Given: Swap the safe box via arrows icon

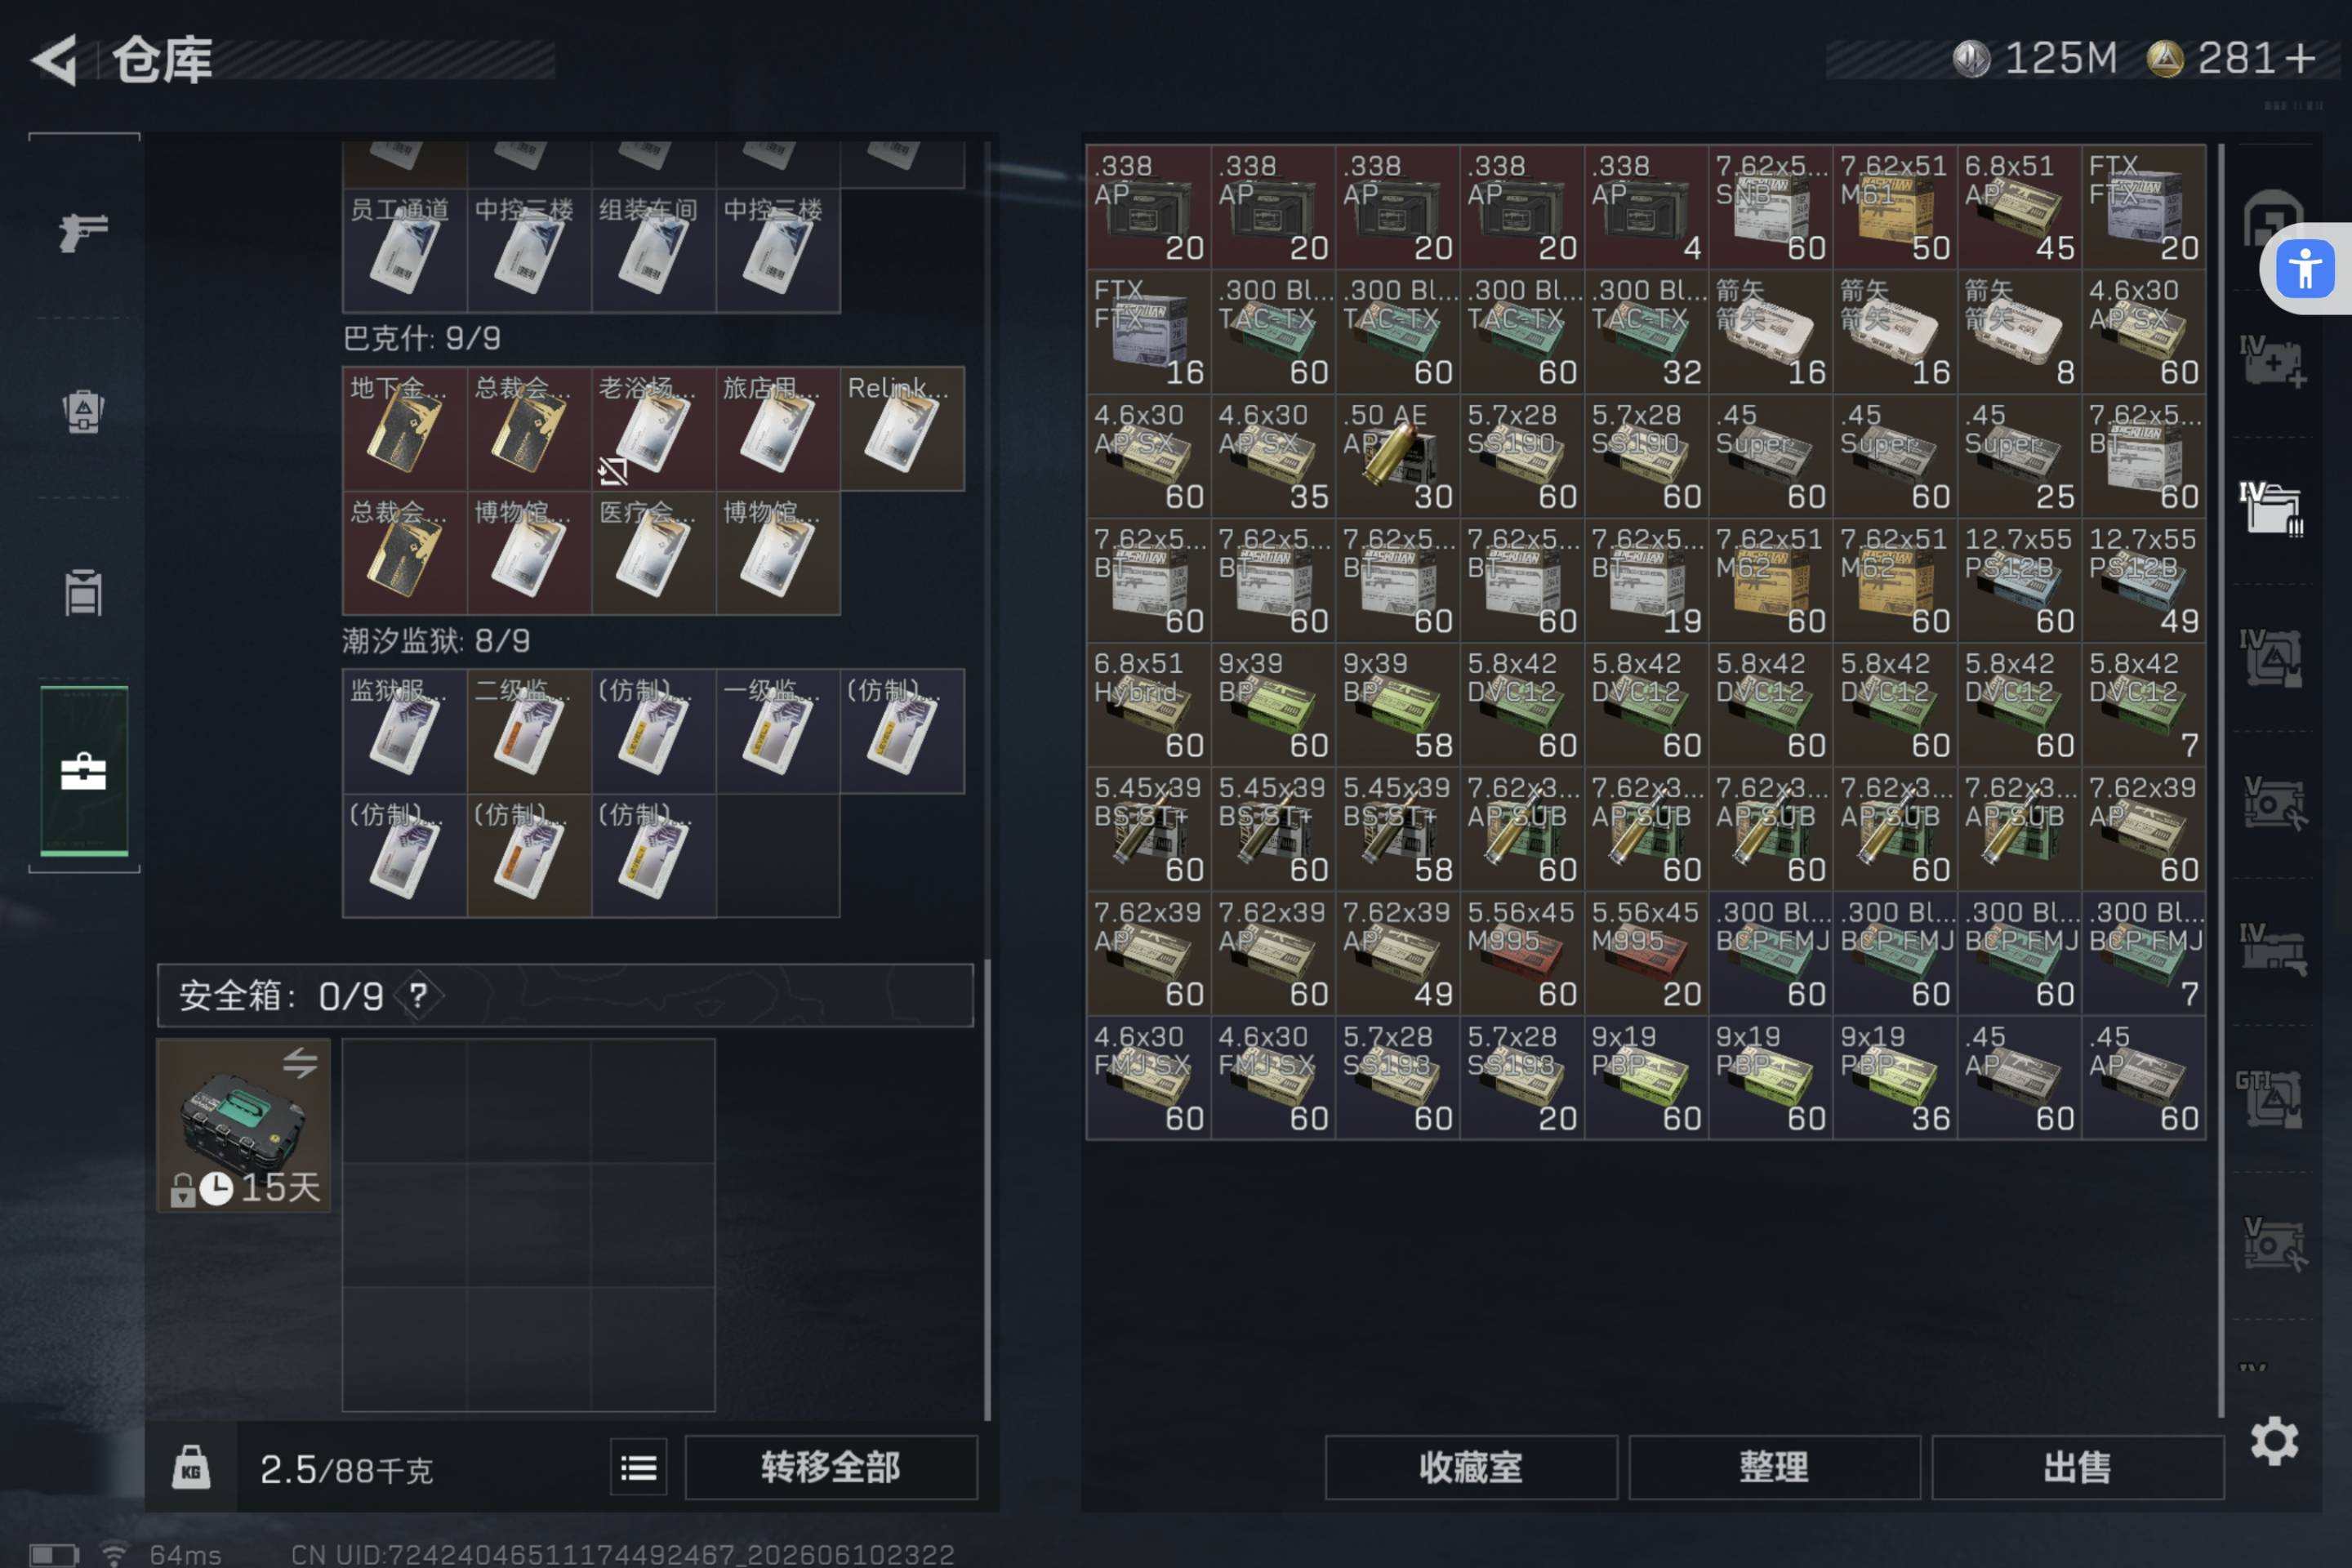Looking at the screenshot, I should (300, 1062).
